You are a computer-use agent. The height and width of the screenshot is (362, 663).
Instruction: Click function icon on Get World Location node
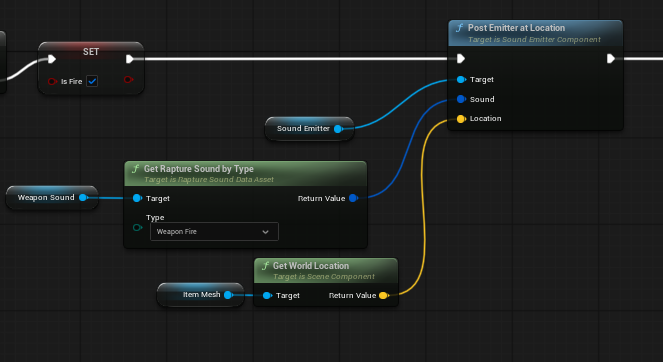tap(265, 266)
